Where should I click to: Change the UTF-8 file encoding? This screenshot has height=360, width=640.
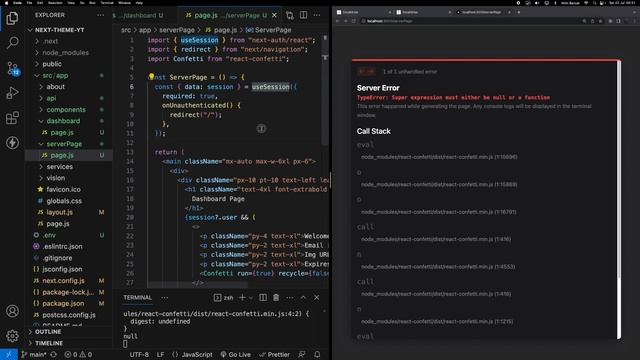(x=139, y=354)
